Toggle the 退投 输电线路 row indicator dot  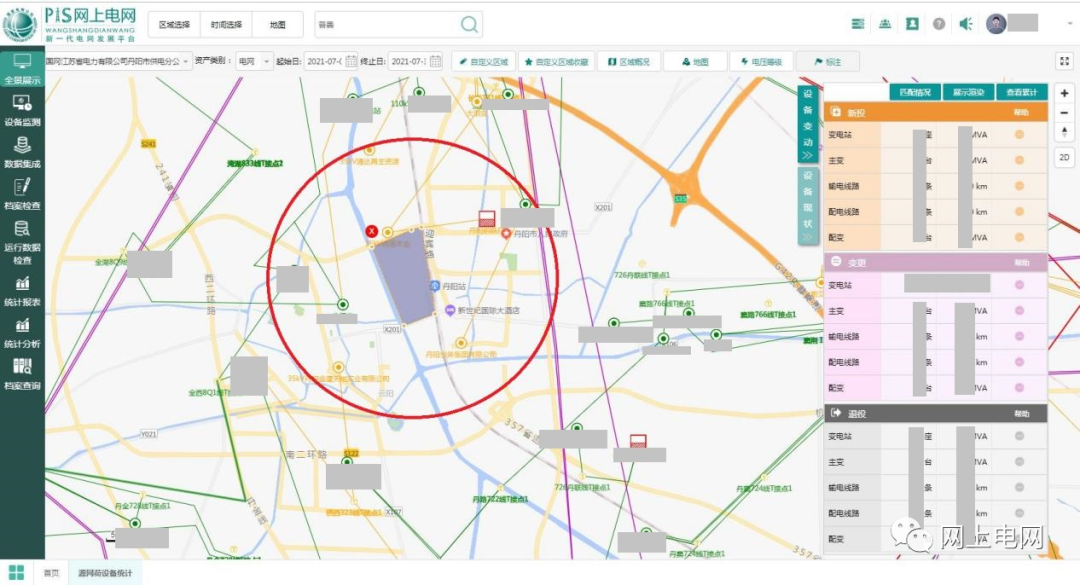[1019, 487]
